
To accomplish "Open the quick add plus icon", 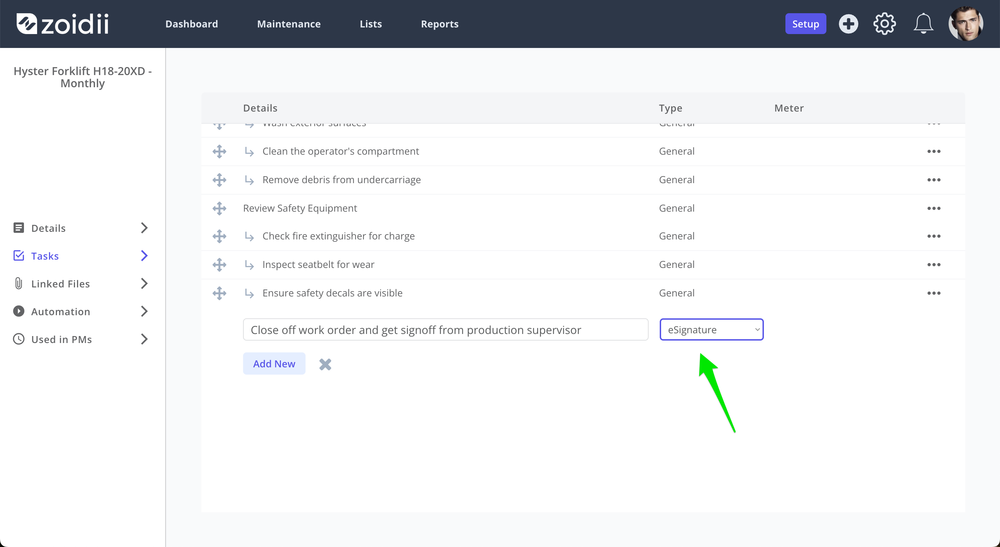I will [848, 24].
